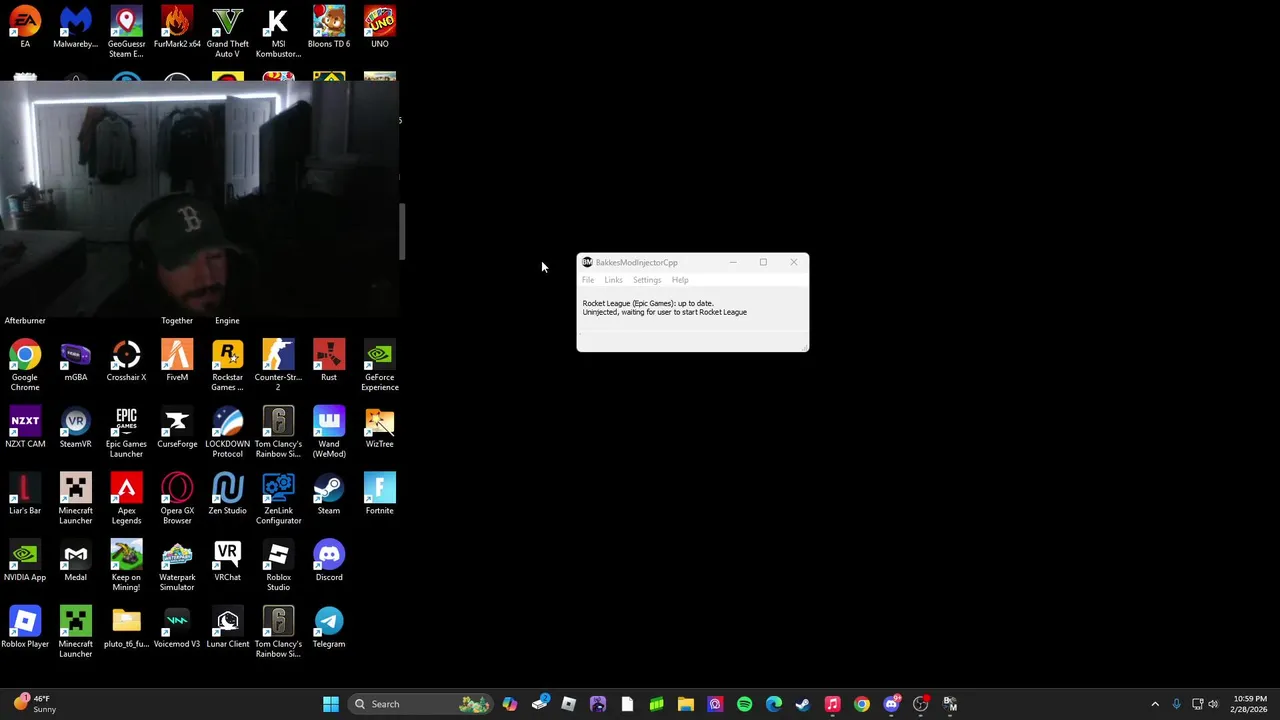Launch Roblox Player desktop shortcut
The height and width of the screenshot is (720, 1280).
(x=25, y=628)
